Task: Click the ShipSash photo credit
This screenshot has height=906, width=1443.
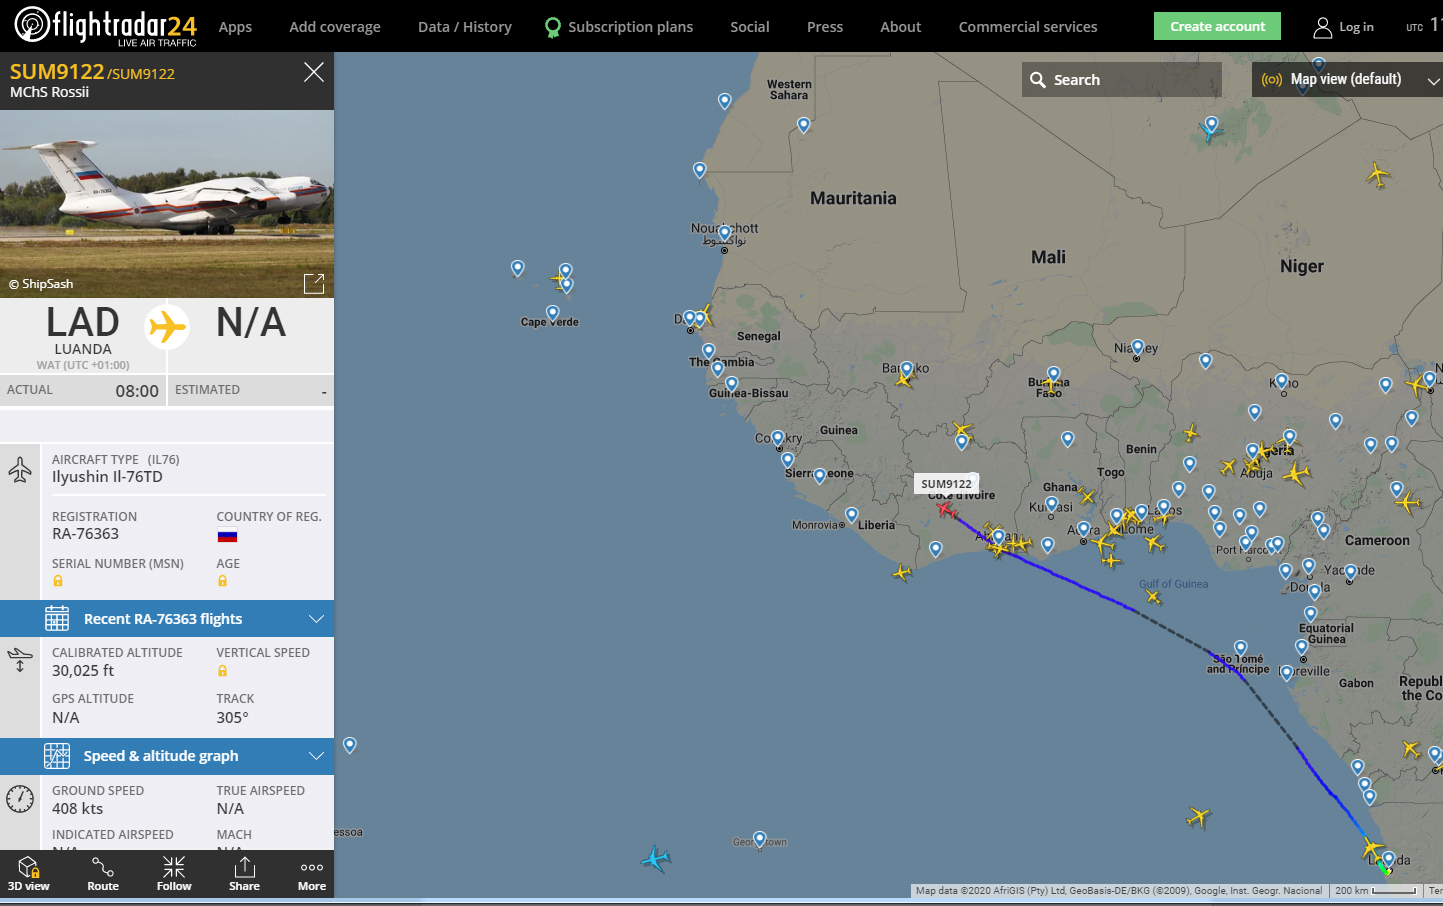Action: 41,284
